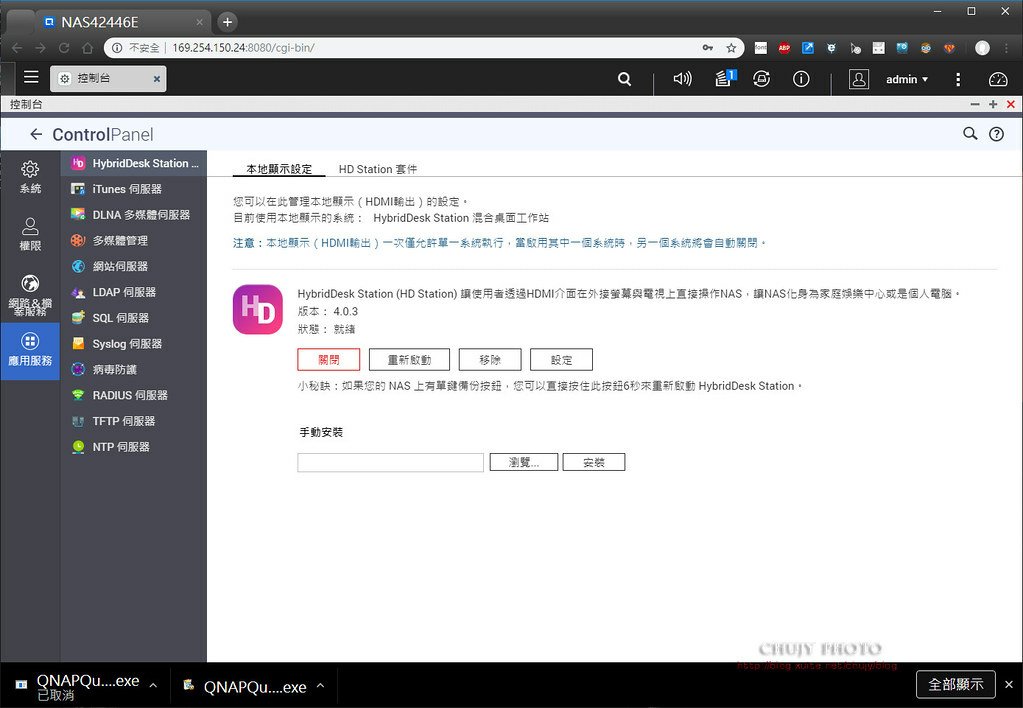Open NTP 伺服器 settings
Screen dimensions: 1023x708
134,446
